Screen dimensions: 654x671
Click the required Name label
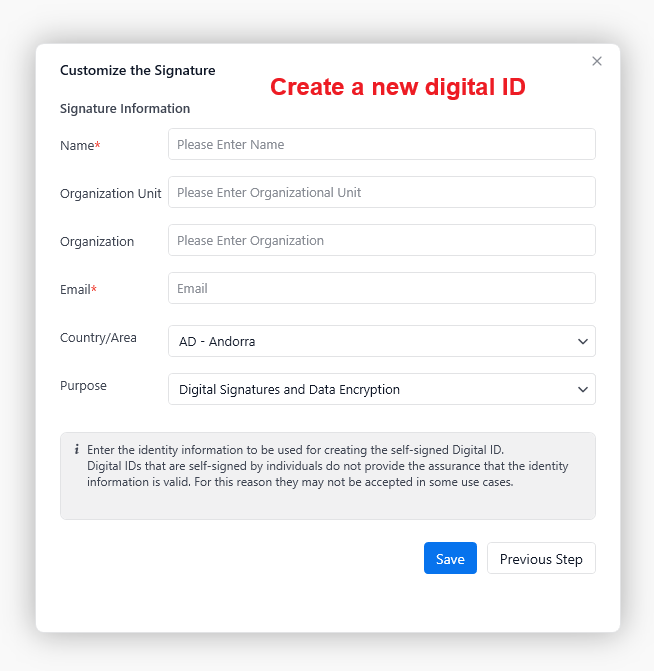[x=80, y=146]
